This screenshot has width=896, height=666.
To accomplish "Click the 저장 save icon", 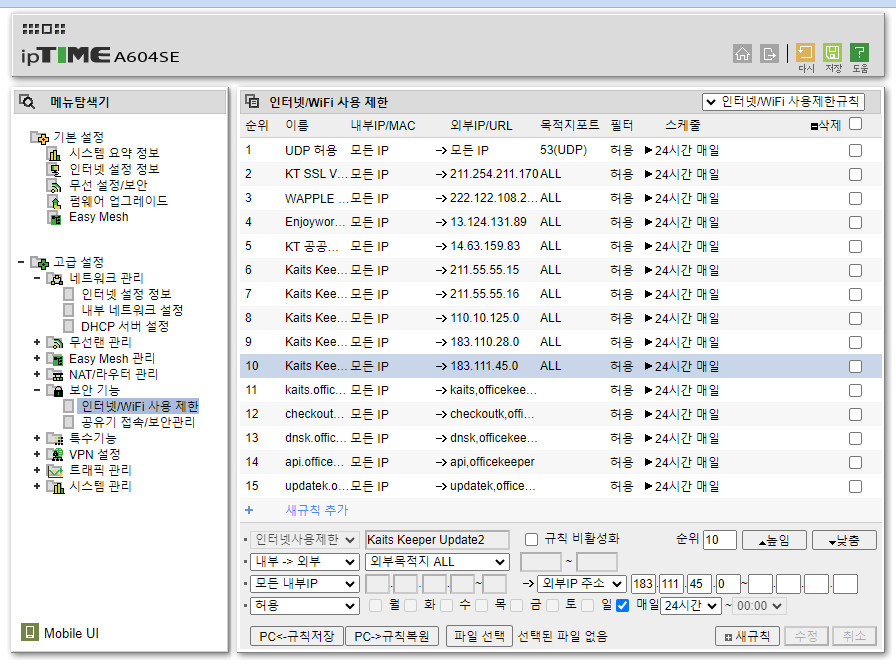I will pyautogui.click(x=833, y=53).
